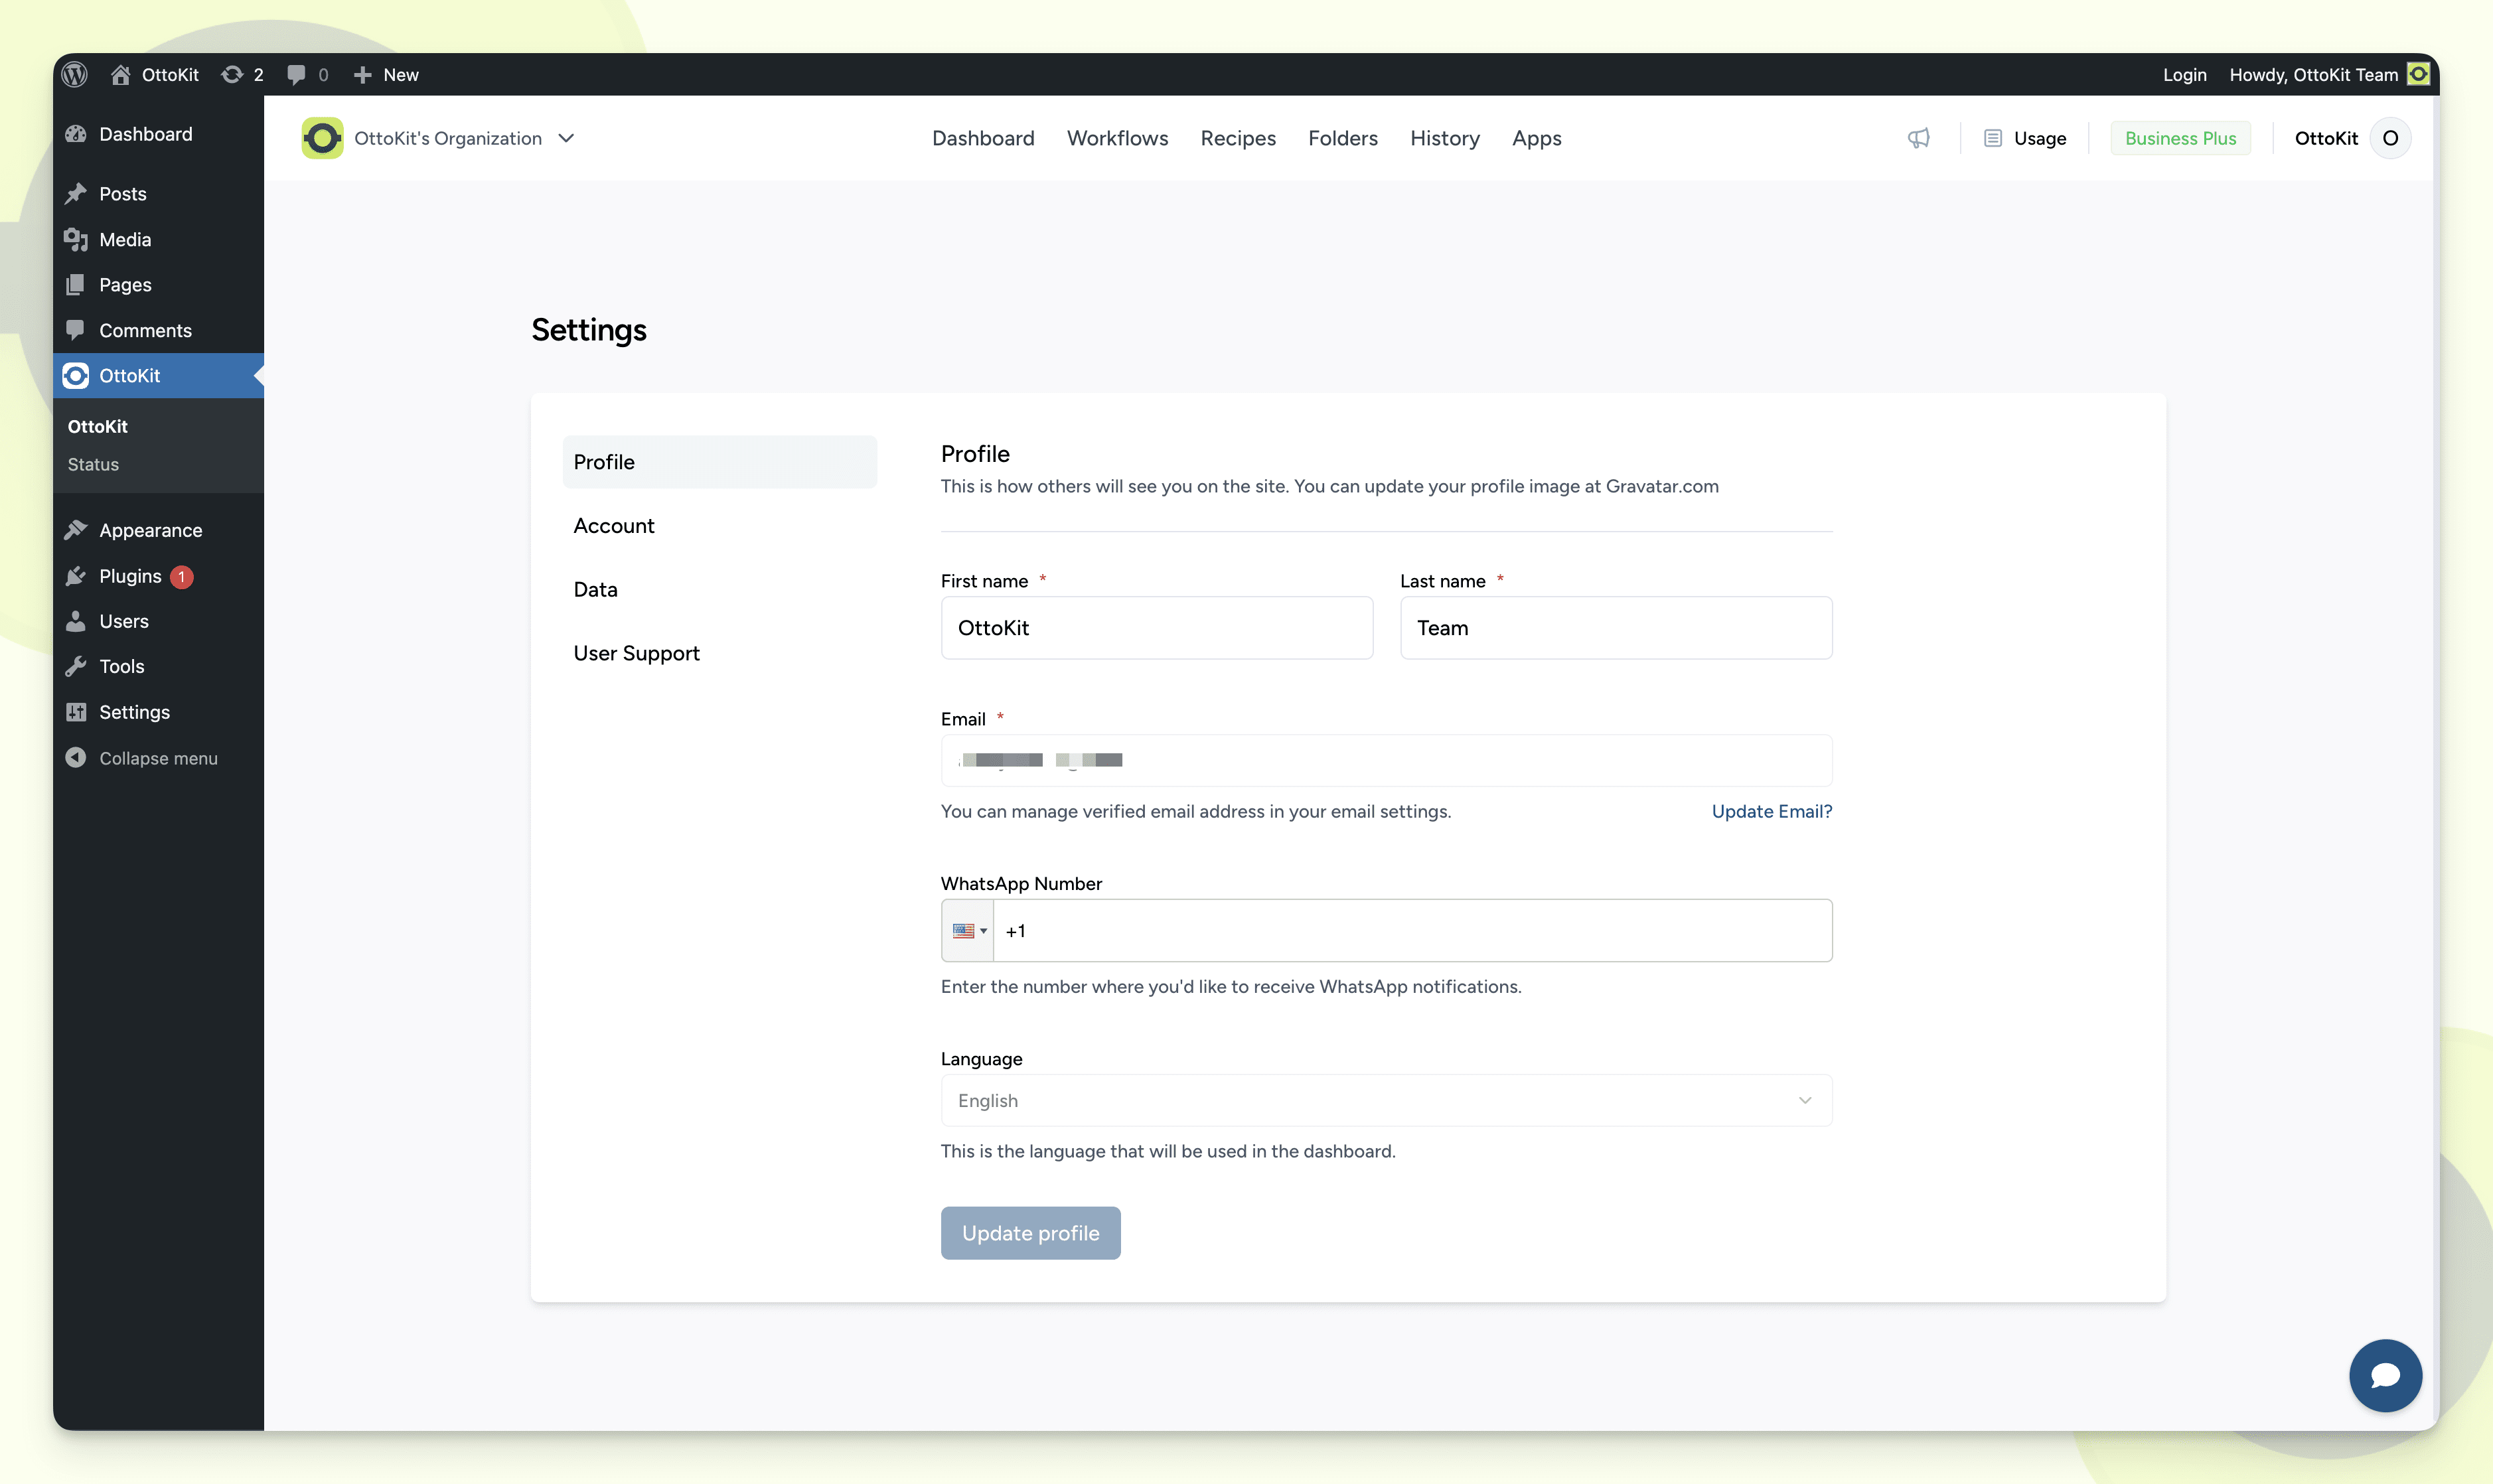Screen dimensions: 2493x1484
Task: Open Apps in top navigation
Action: click(x=1536, y=138)
